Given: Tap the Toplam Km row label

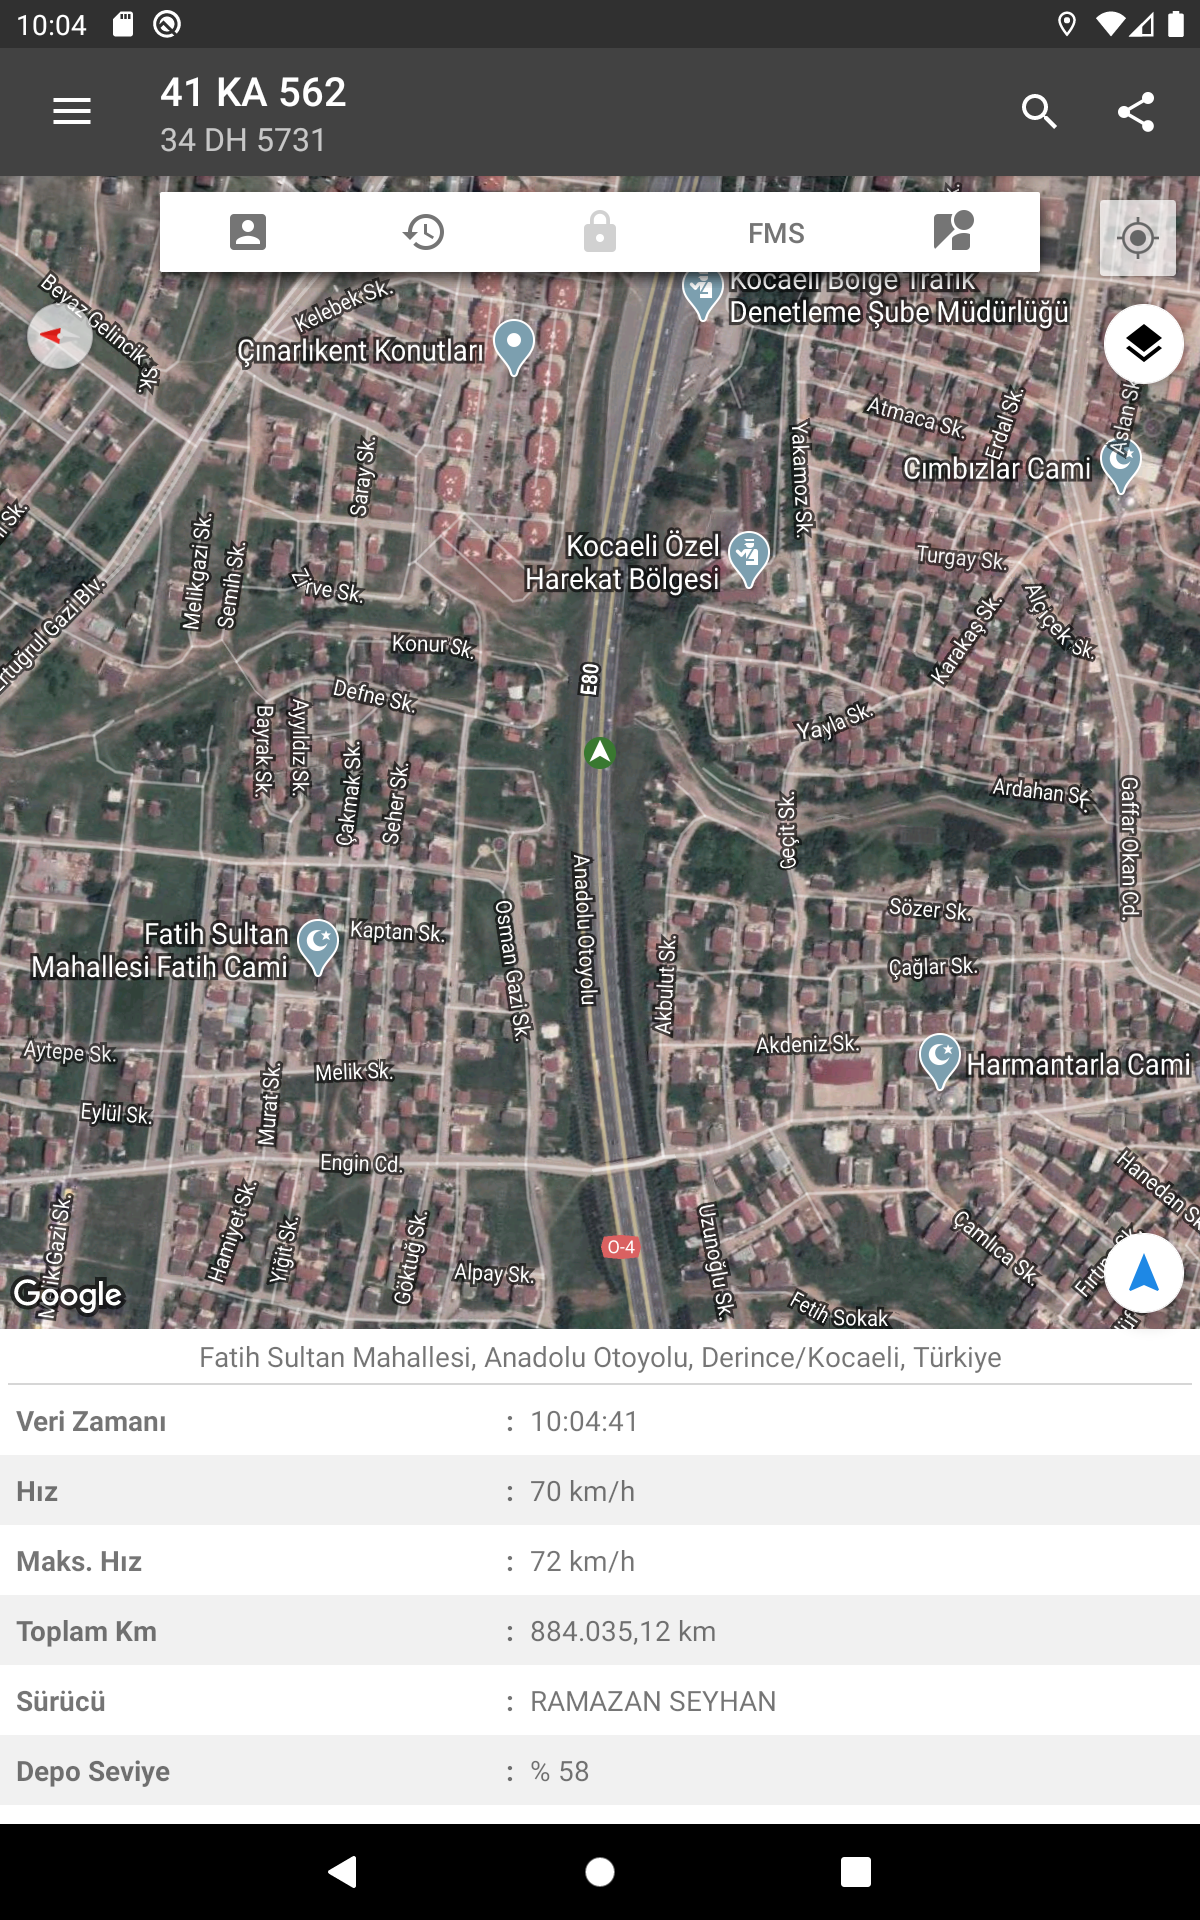Looking at the screenshot, I should click(x=86, y=1631).
